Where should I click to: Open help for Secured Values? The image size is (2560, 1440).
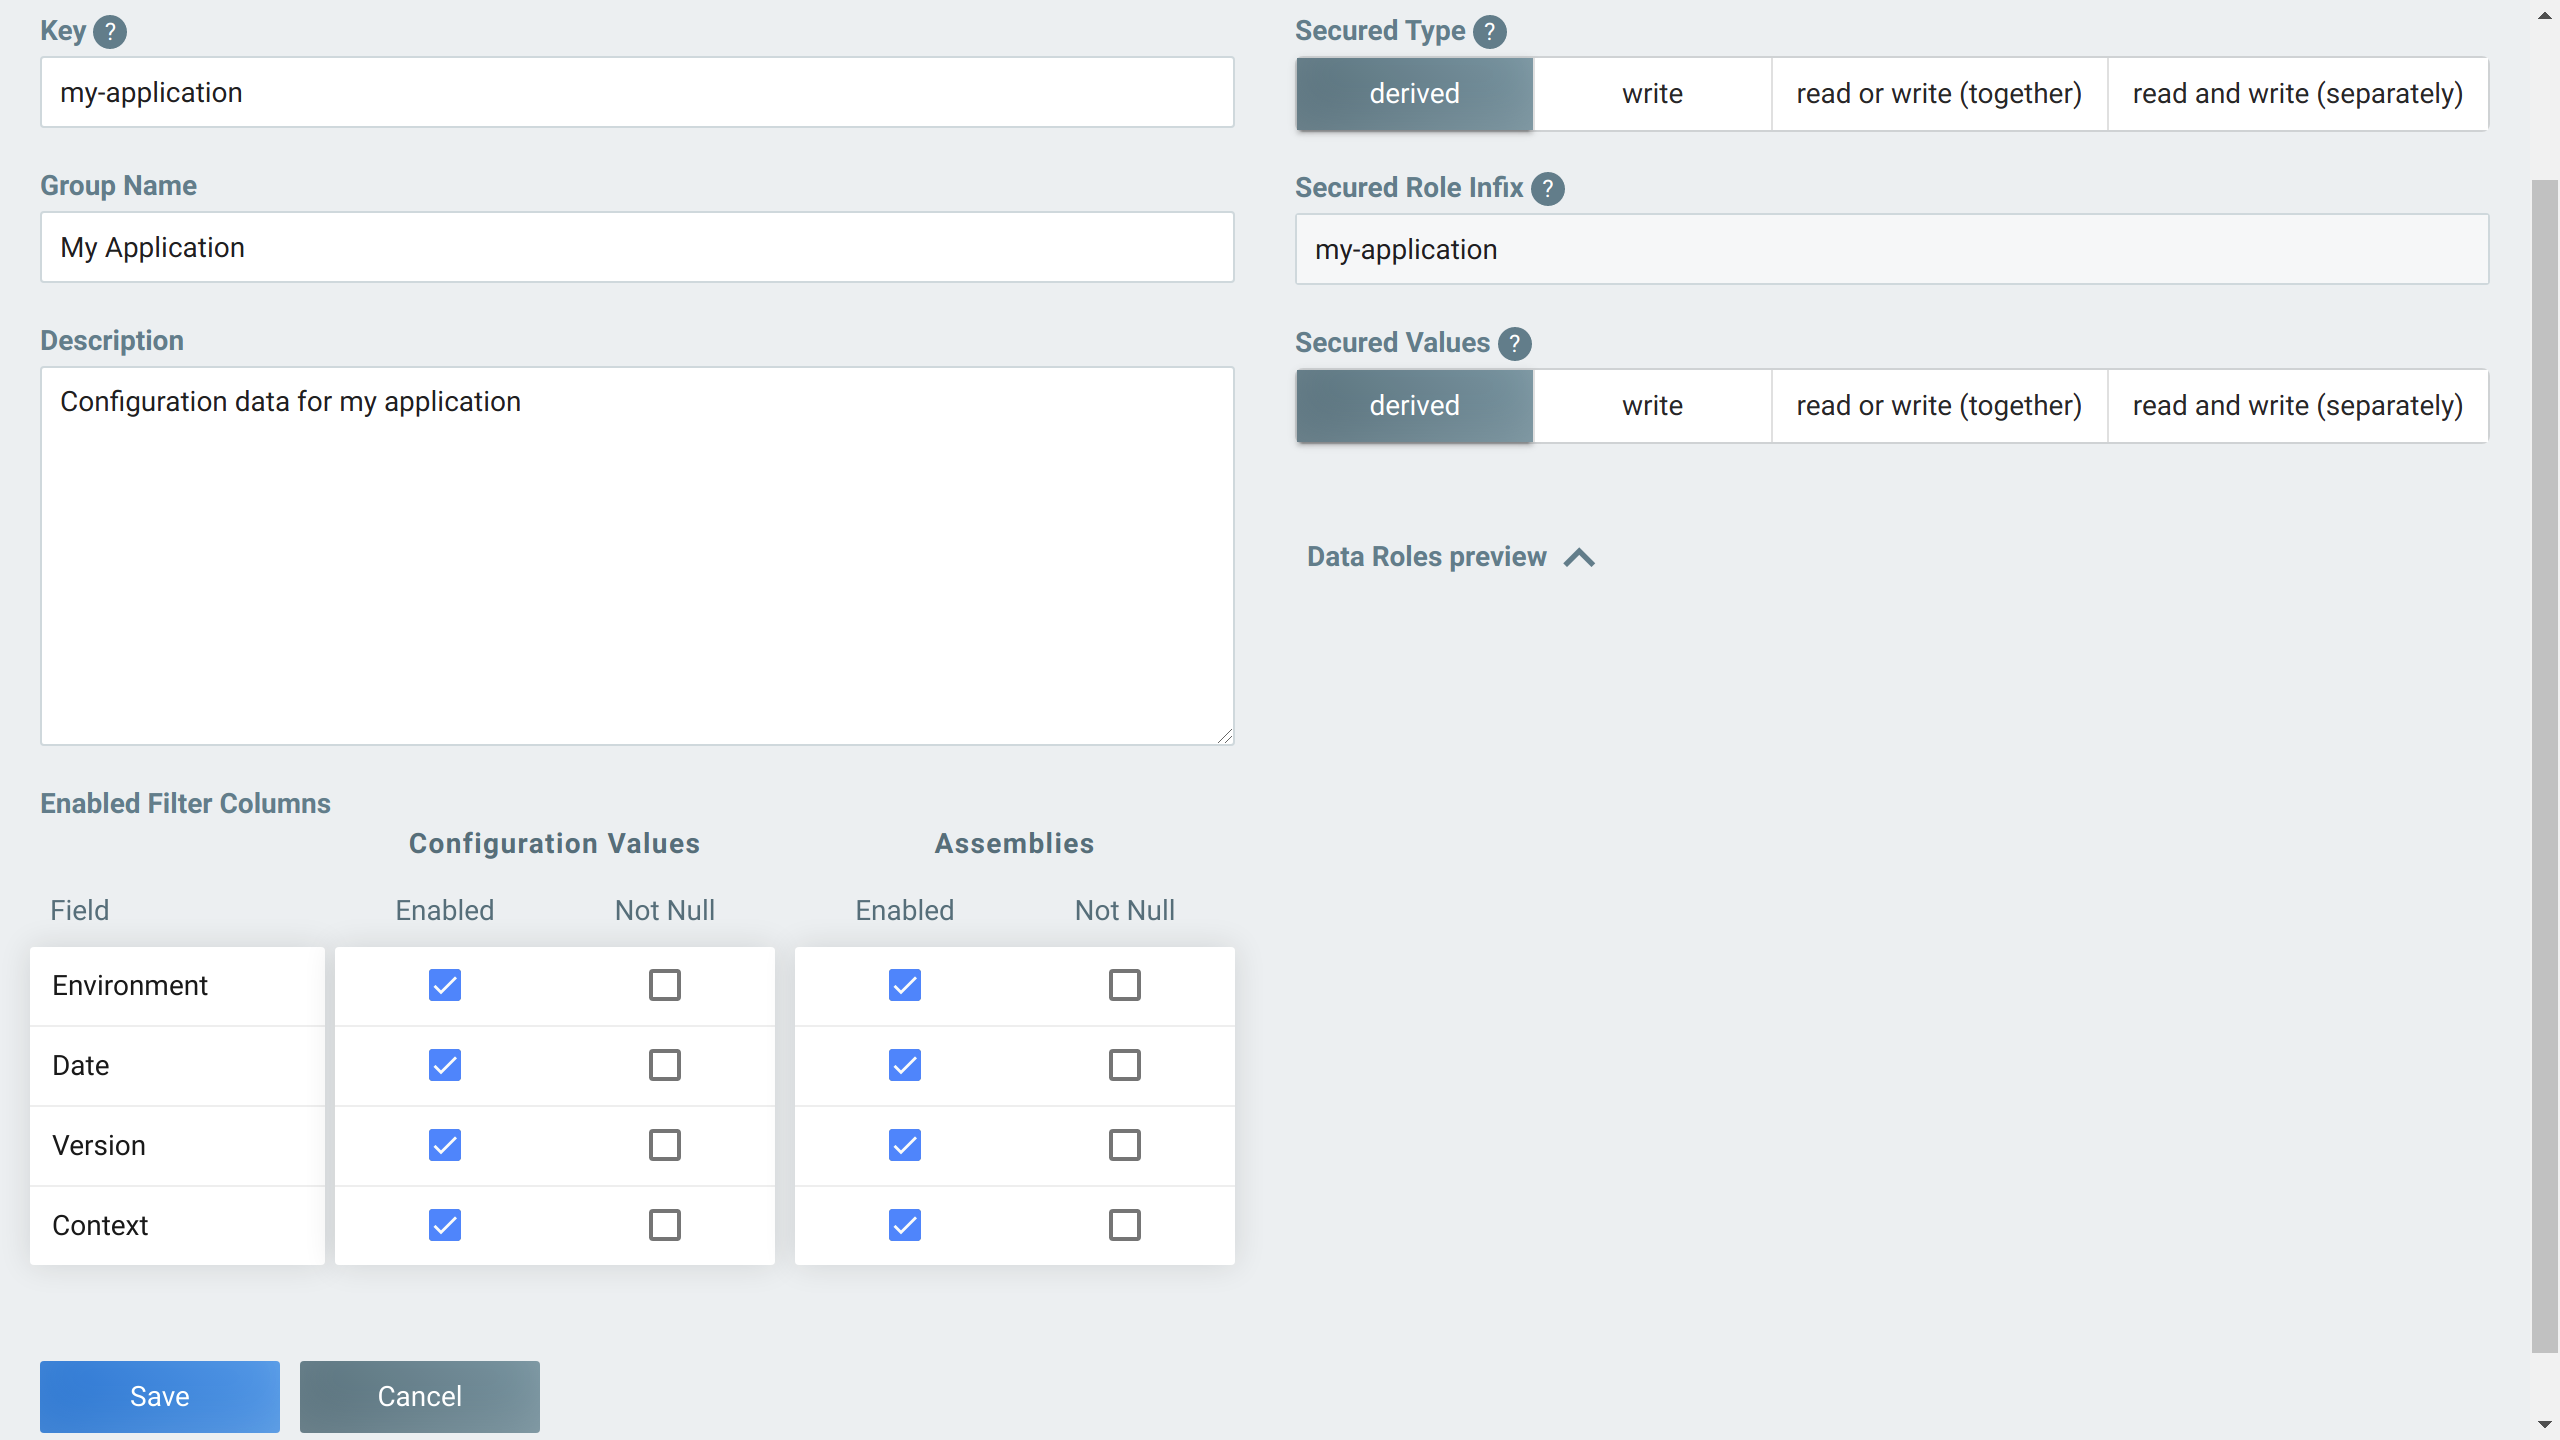tap(1513, 343)
